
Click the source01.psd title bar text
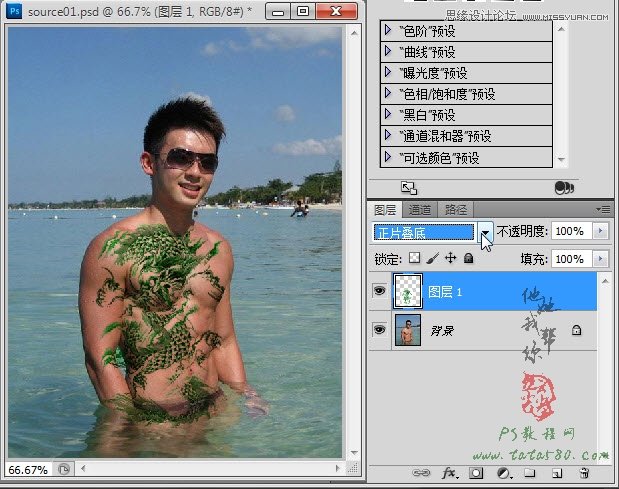coord(140,12)
